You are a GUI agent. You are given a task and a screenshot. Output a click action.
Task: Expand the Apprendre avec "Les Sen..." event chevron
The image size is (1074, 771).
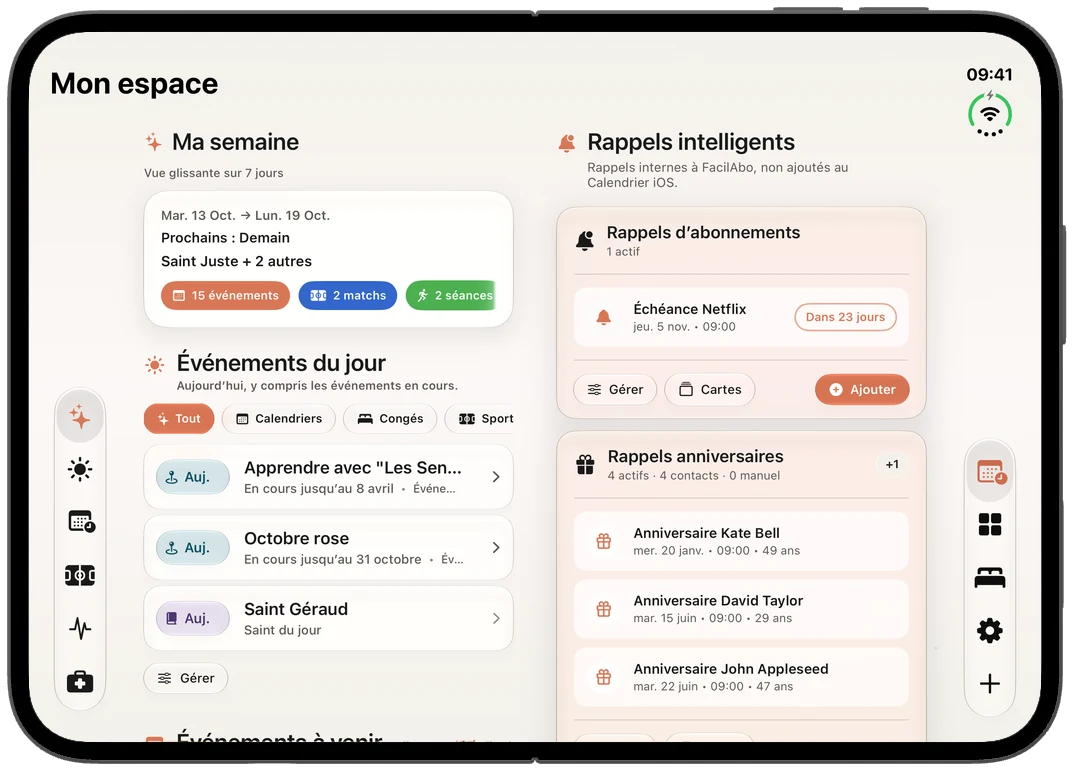click(x=496, y=477)
